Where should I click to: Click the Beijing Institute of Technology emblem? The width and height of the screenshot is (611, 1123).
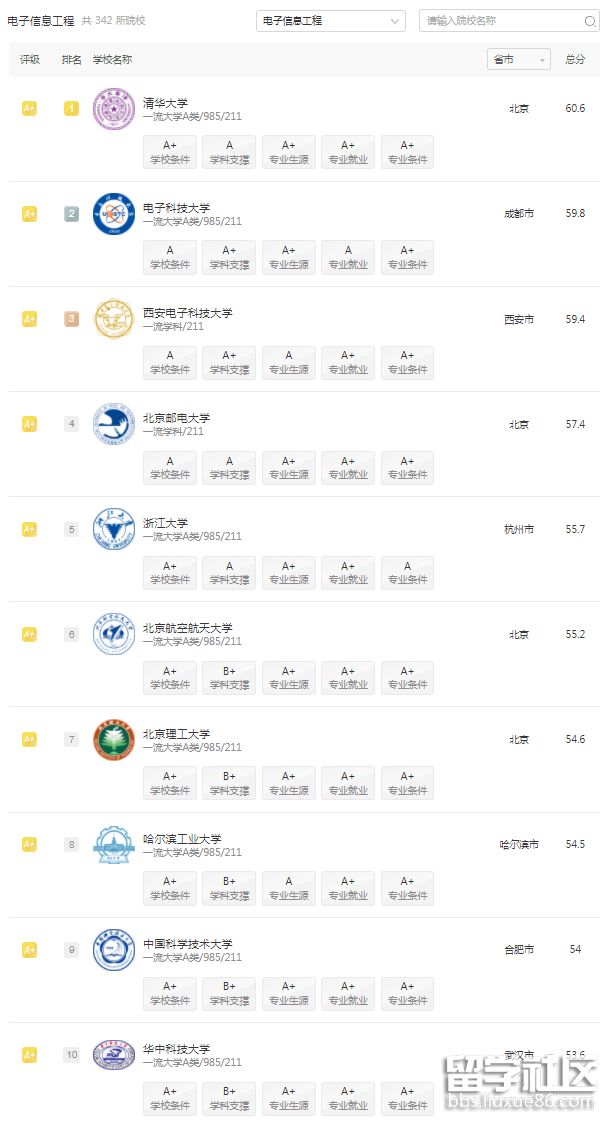pyautogui.click(x=113, y=739)
